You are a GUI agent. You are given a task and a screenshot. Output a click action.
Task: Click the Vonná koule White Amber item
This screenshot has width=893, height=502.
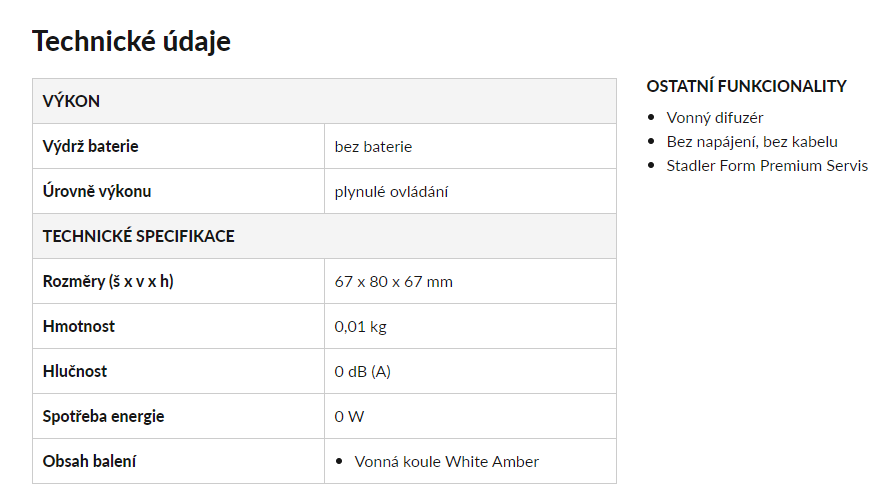pyautogui.click(x=446, y=462)
